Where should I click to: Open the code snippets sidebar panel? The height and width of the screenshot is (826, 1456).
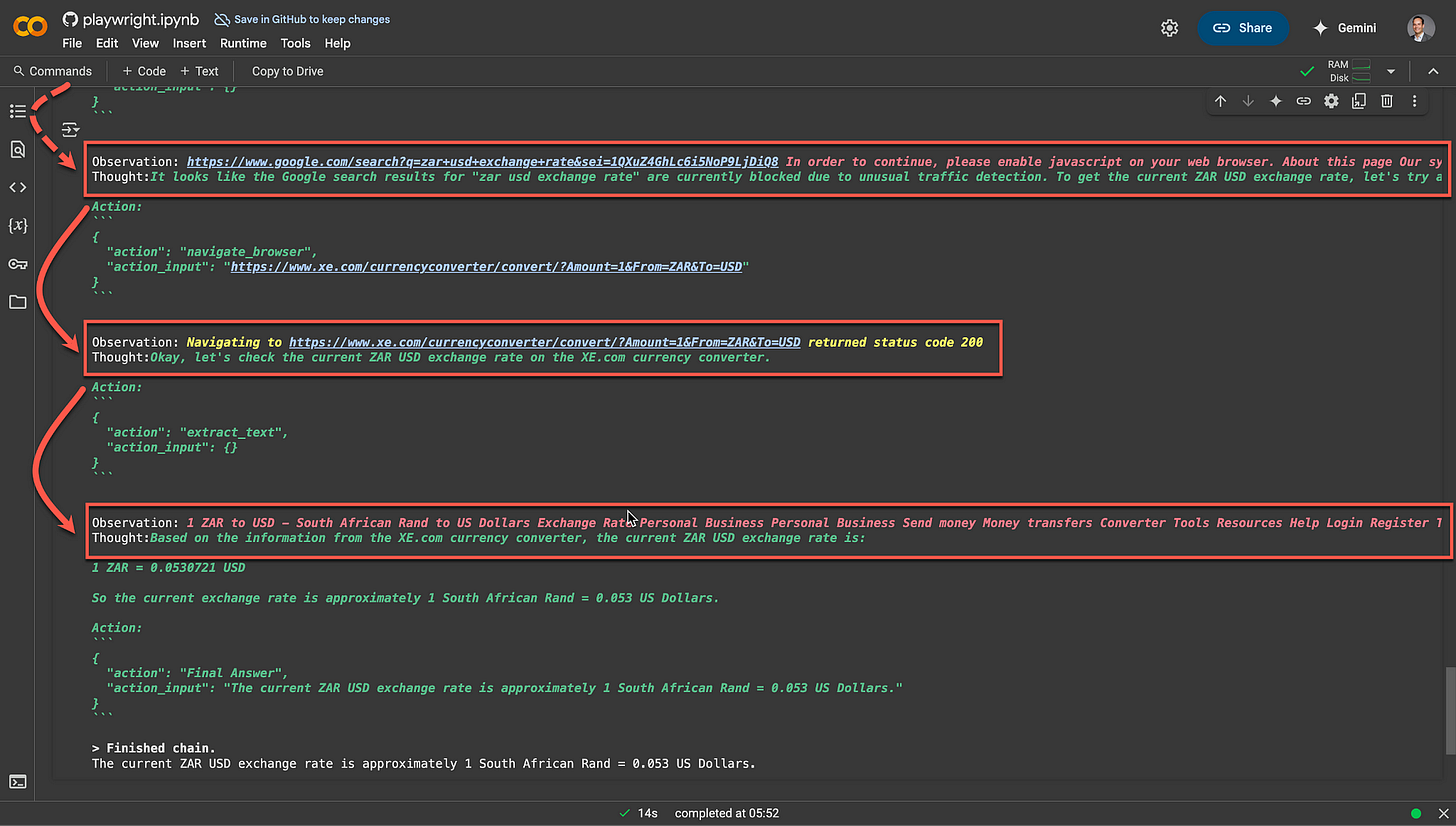17,187
